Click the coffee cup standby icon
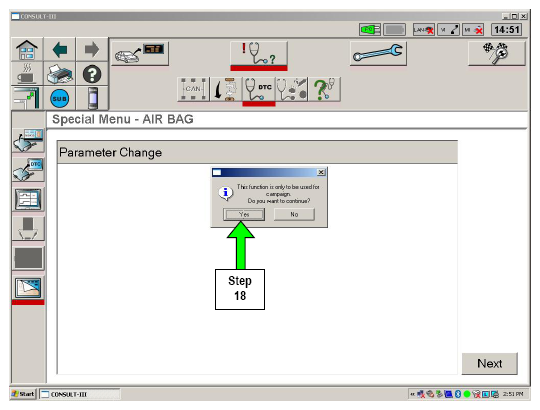 [27, 74]
